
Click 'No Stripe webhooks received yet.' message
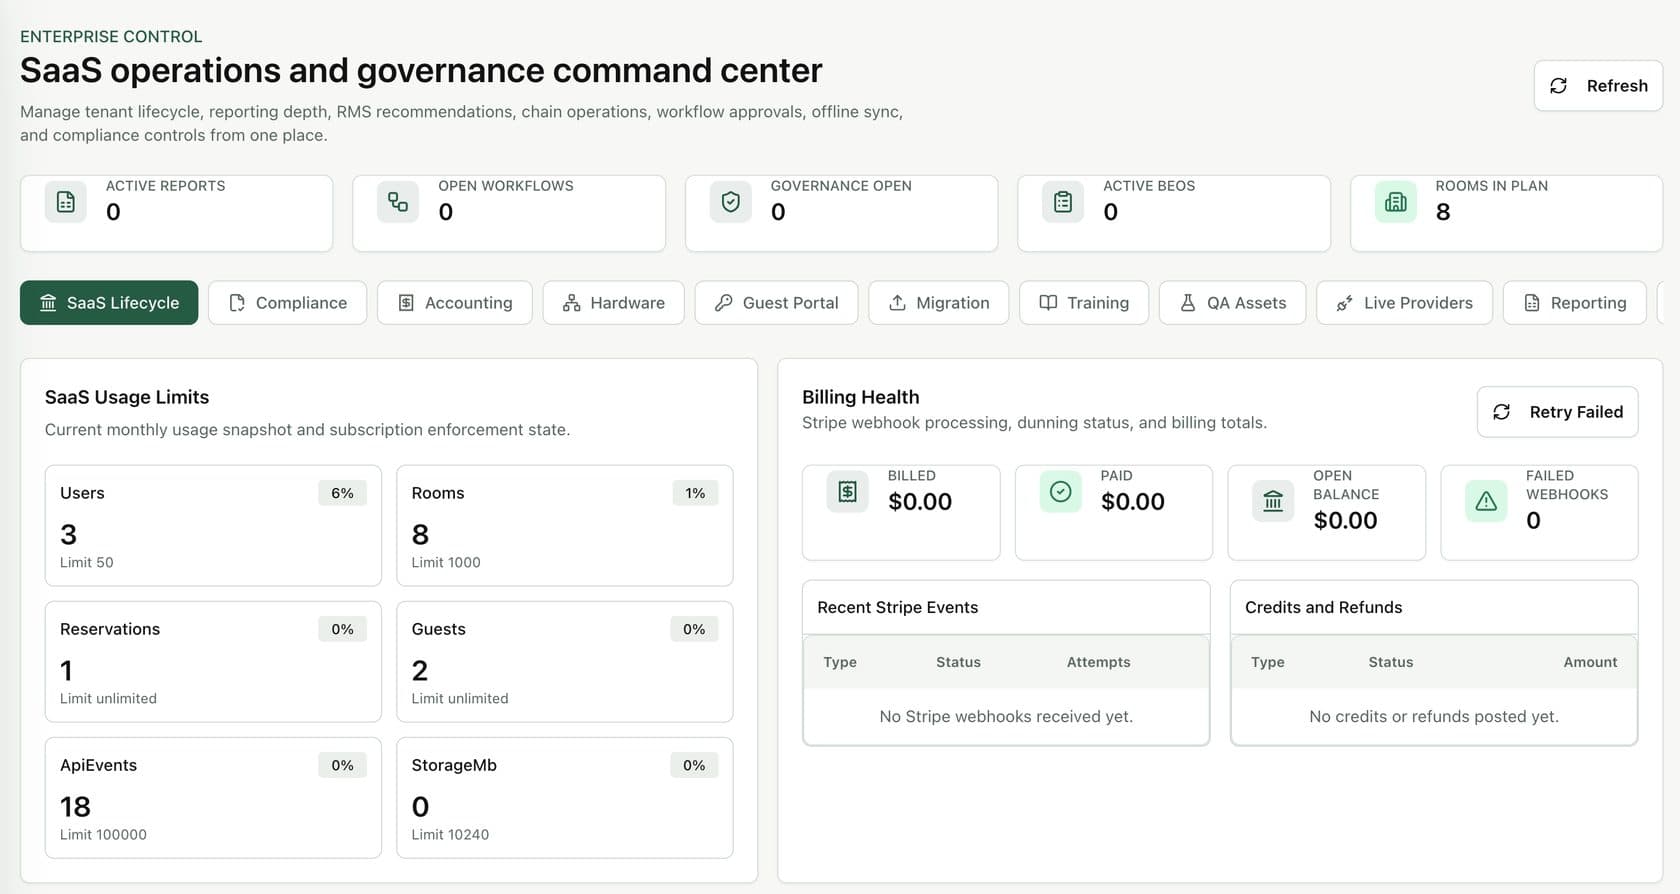tap(1006, 716)
